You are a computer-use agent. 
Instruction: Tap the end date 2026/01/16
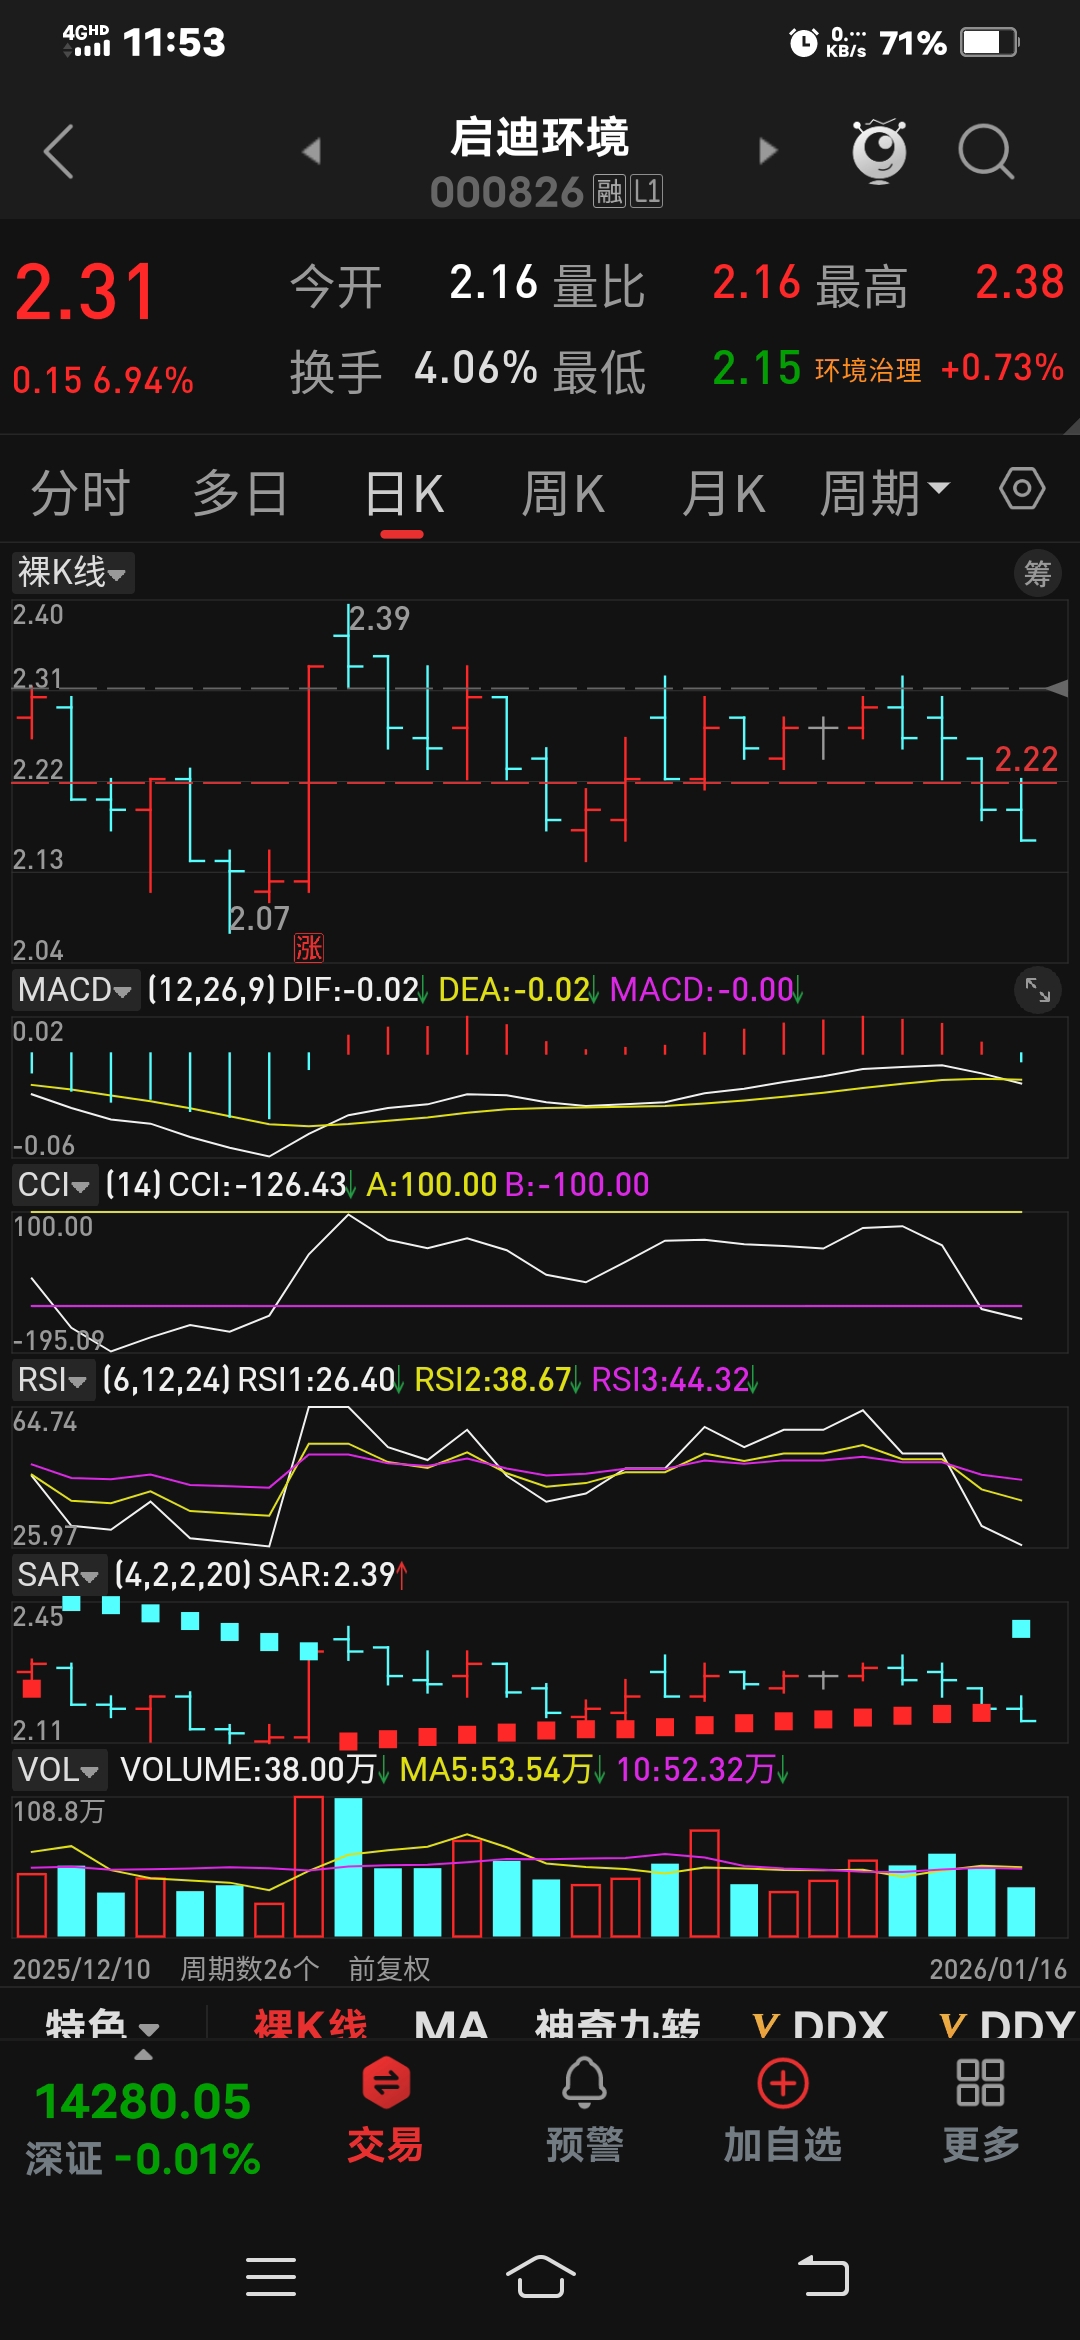point(998,1969)
